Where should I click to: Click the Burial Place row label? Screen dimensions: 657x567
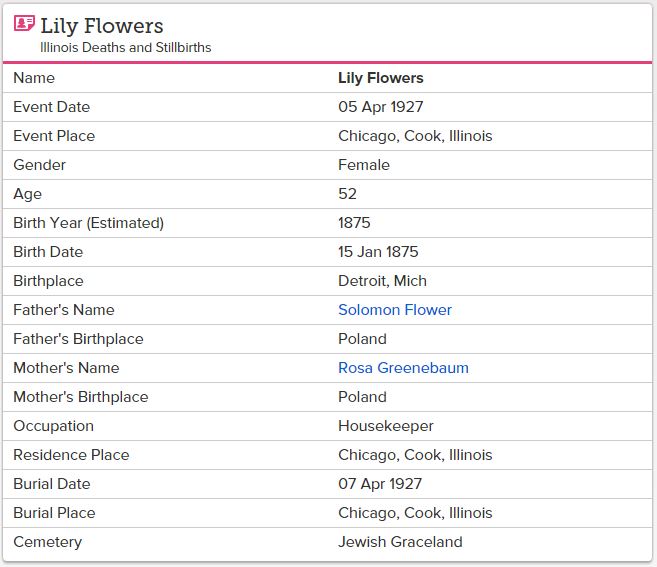[54, 513]
